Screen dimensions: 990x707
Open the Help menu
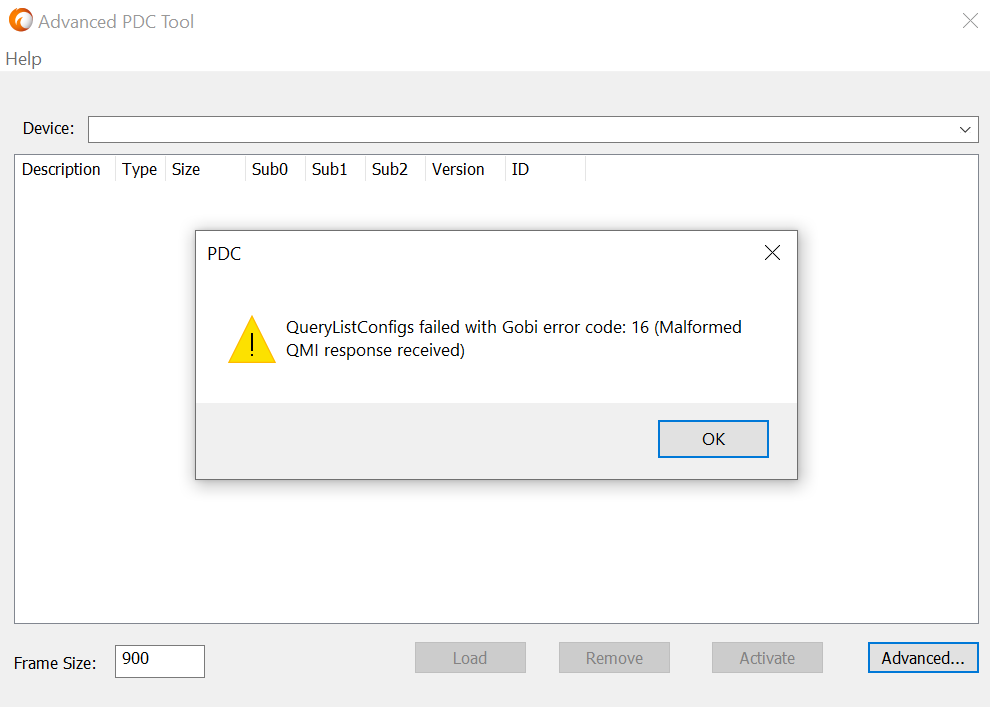coord(23,59)
